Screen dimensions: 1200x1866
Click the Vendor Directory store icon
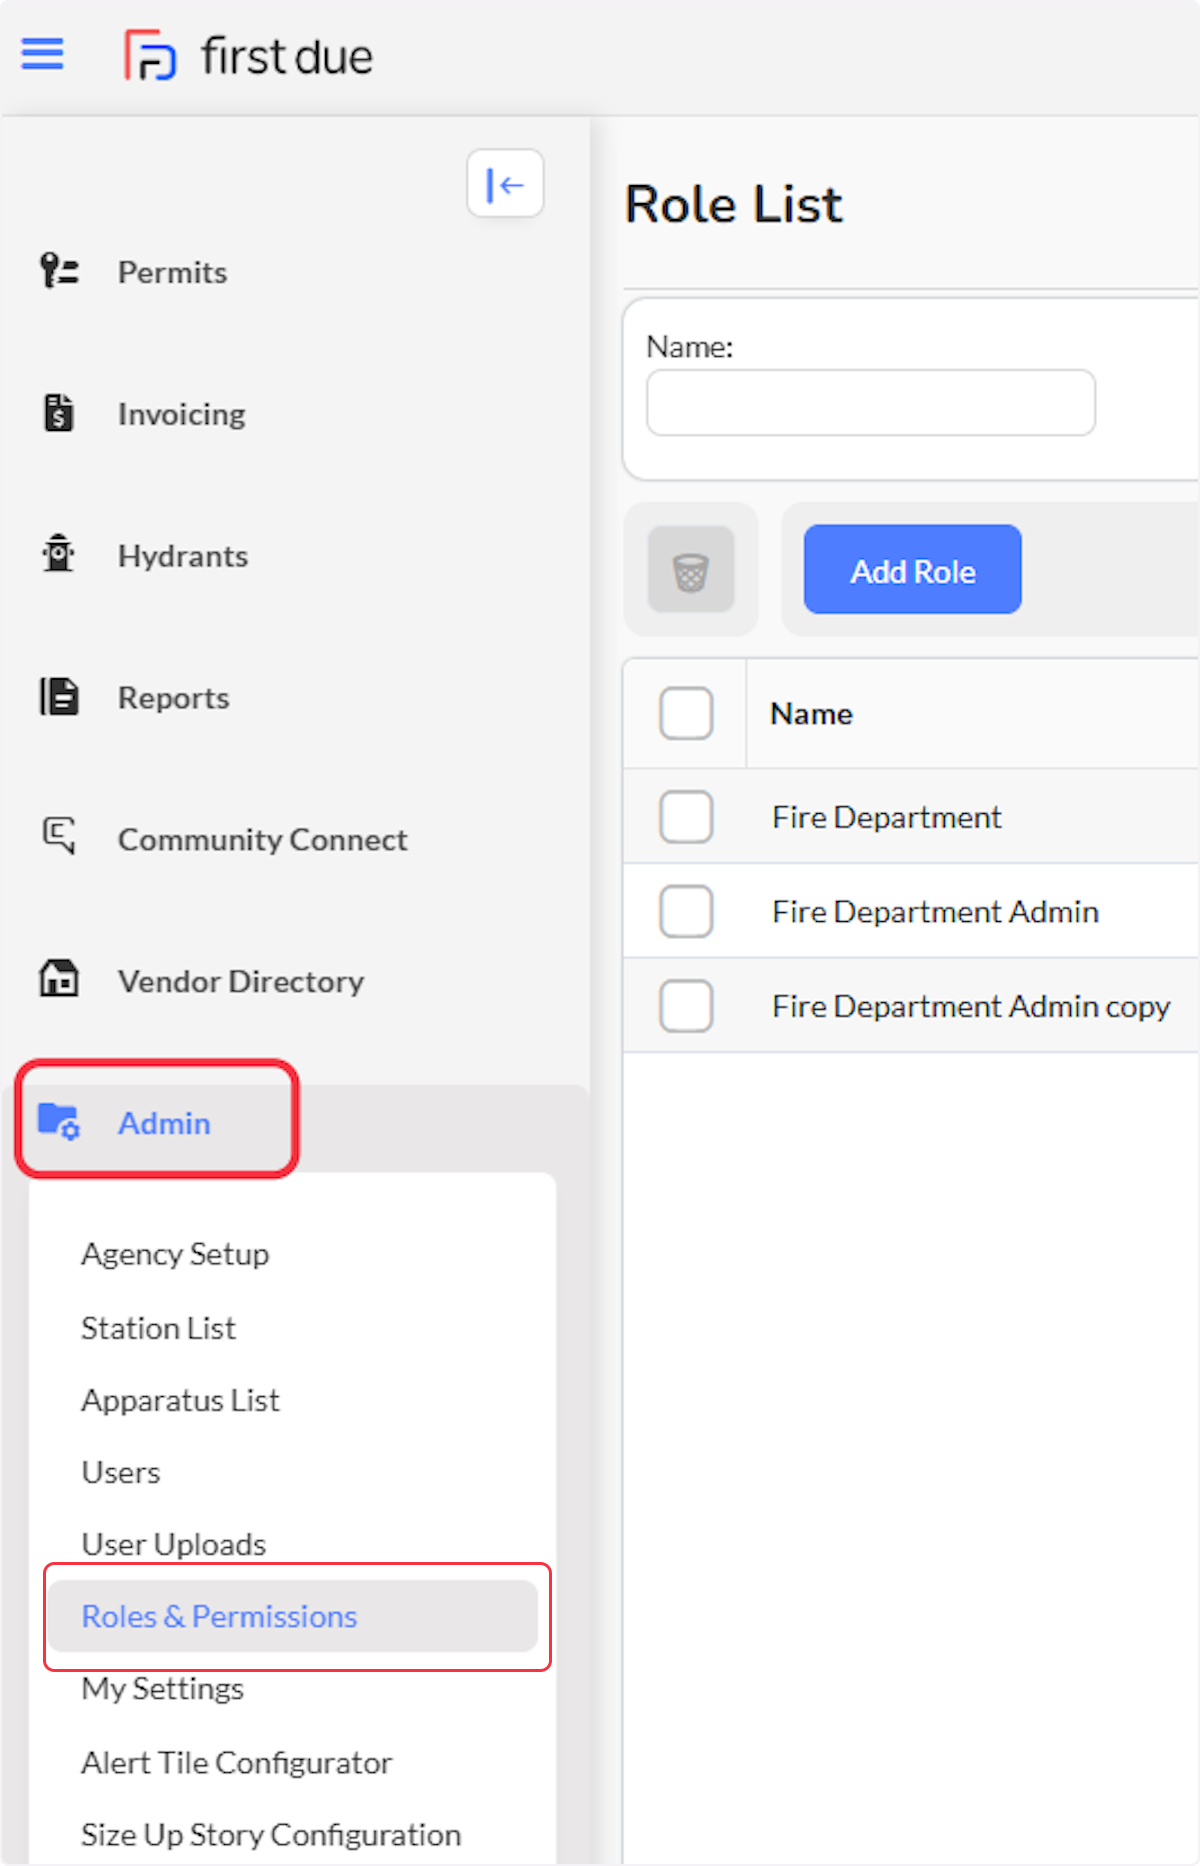click(59, 979)
